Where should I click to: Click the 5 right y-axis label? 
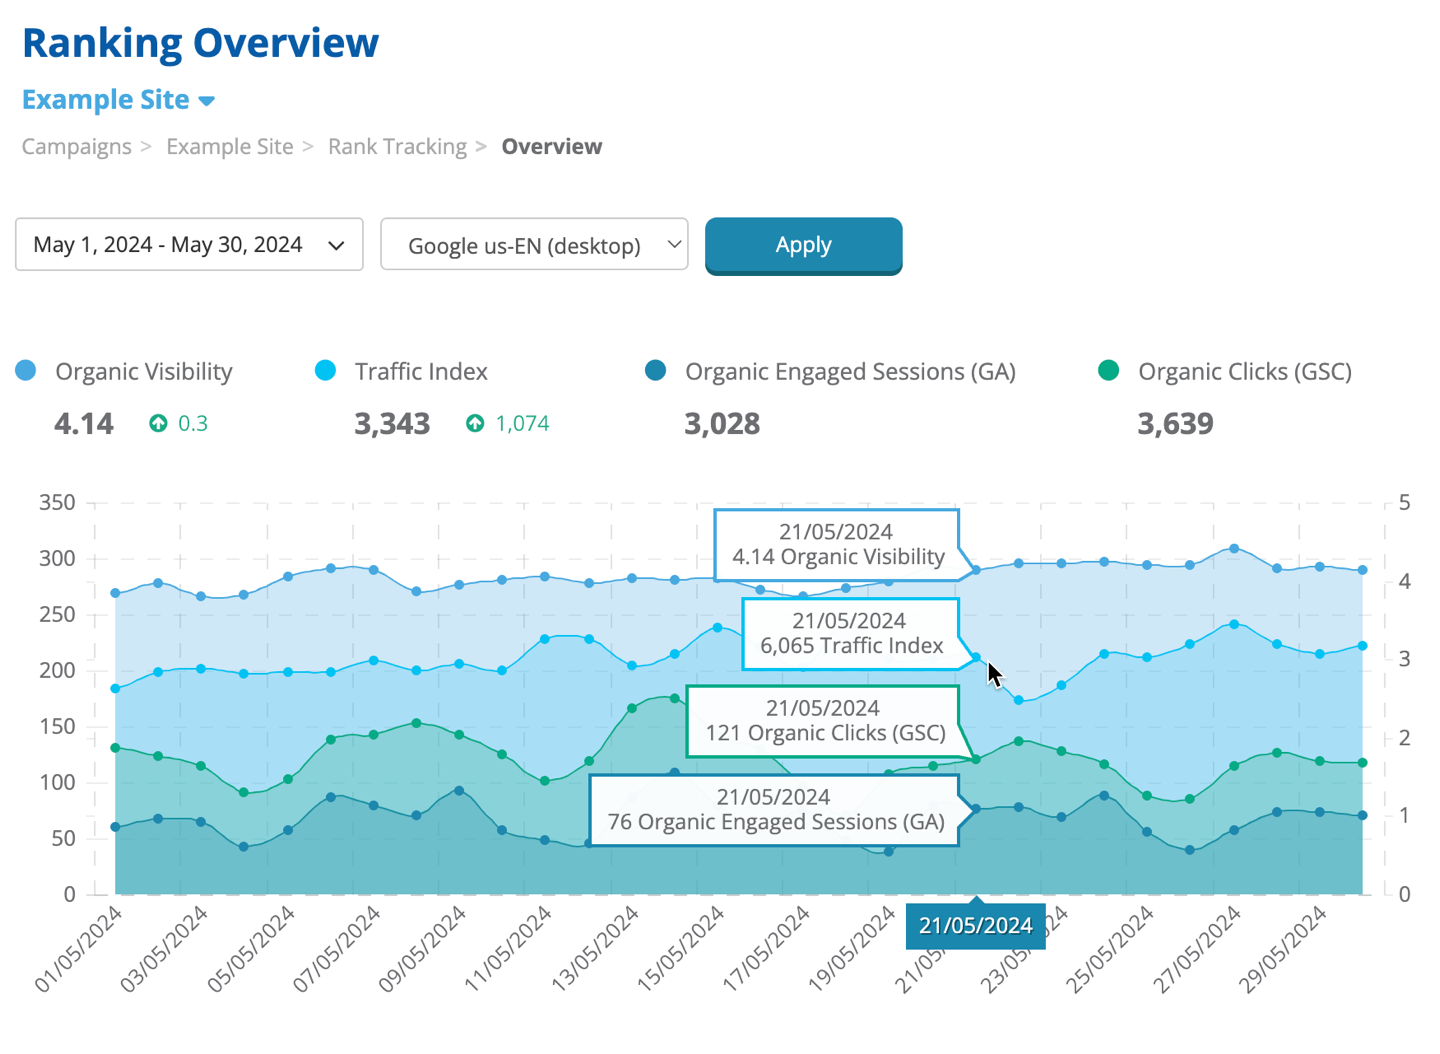point(1404,503)
